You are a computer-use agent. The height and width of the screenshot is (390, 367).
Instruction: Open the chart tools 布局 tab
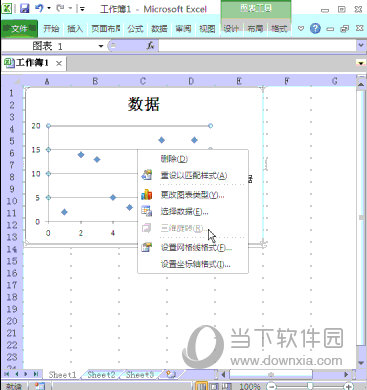tap(255, 29)
